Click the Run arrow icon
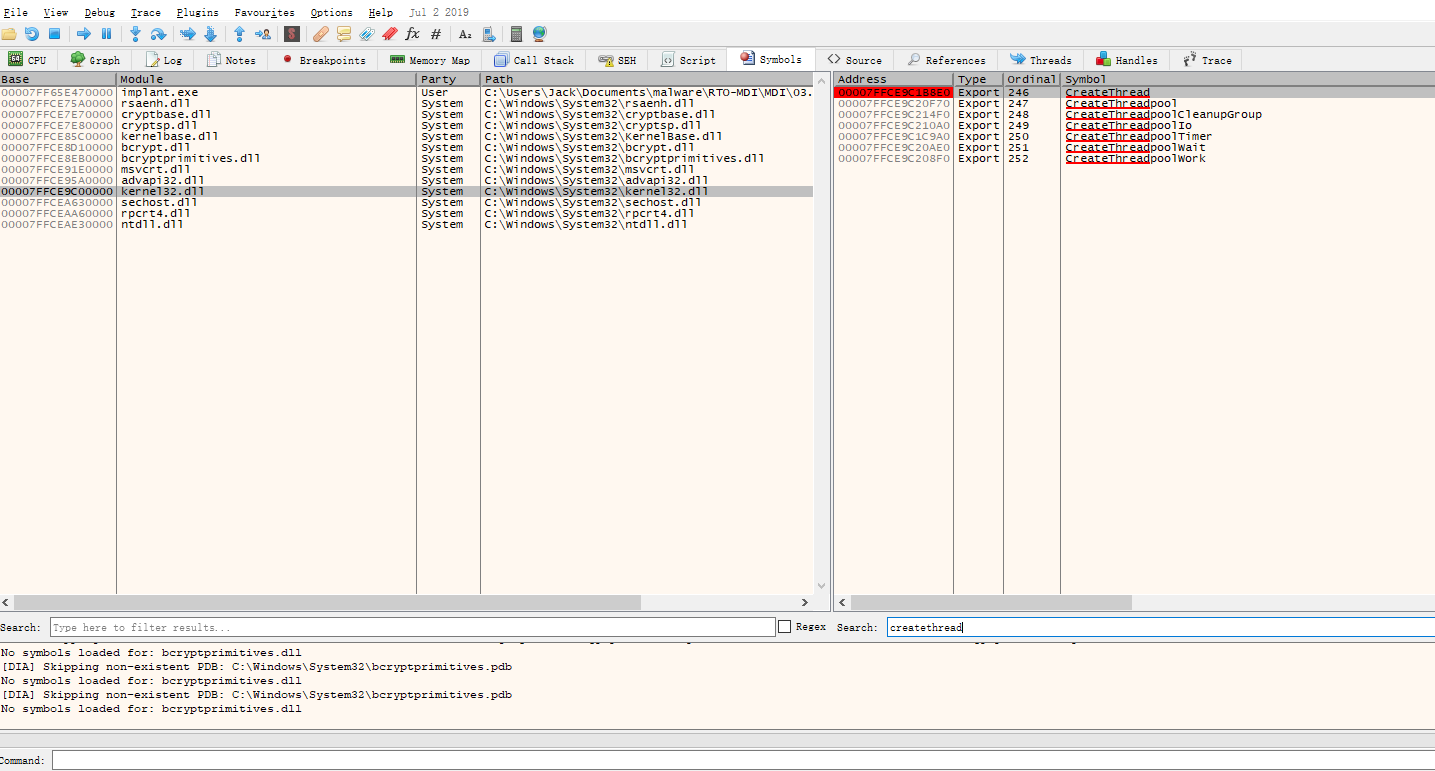 pos(84,34)
